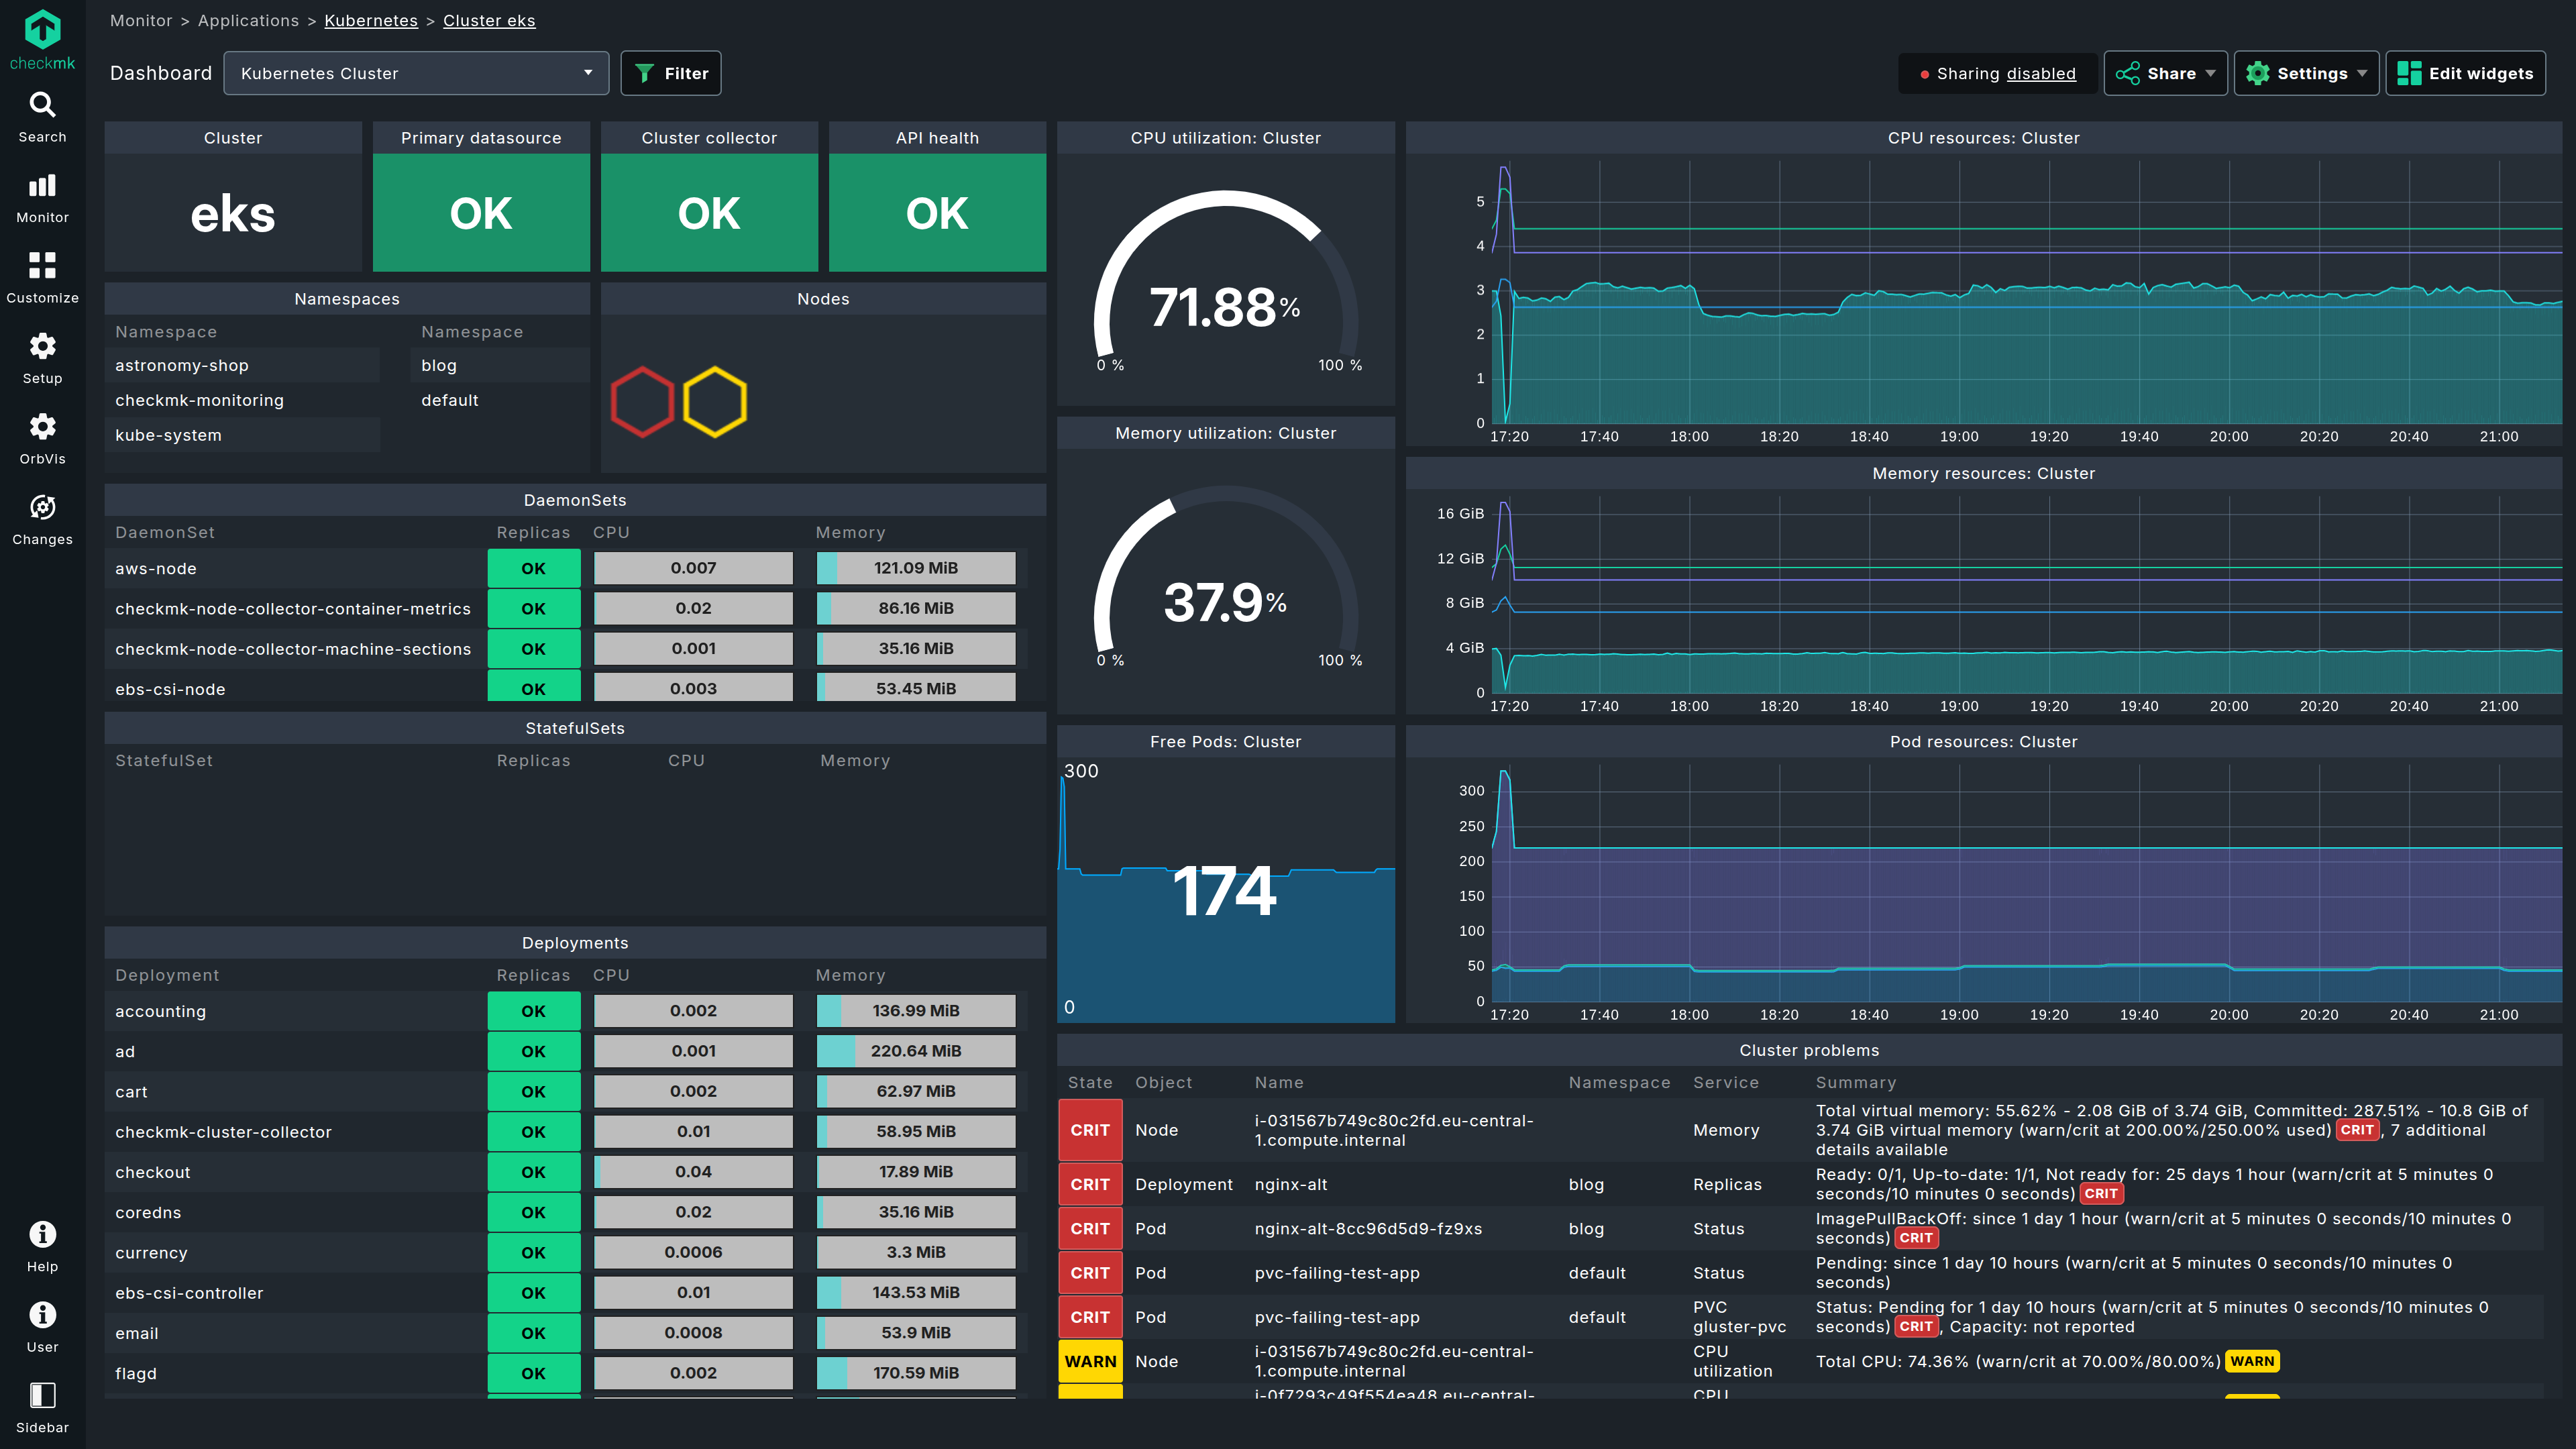The height and width of the screenshot is (1449, 2576).
Task: Click the red hexagon node
Action: [x=642, y=402]
